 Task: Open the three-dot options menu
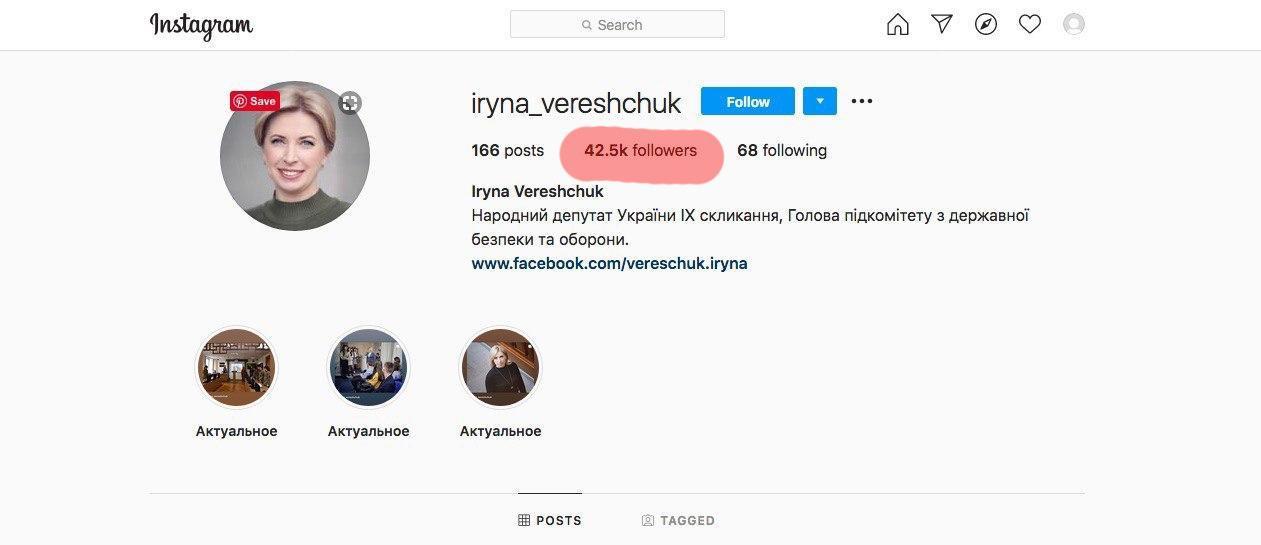coord(862,101)
